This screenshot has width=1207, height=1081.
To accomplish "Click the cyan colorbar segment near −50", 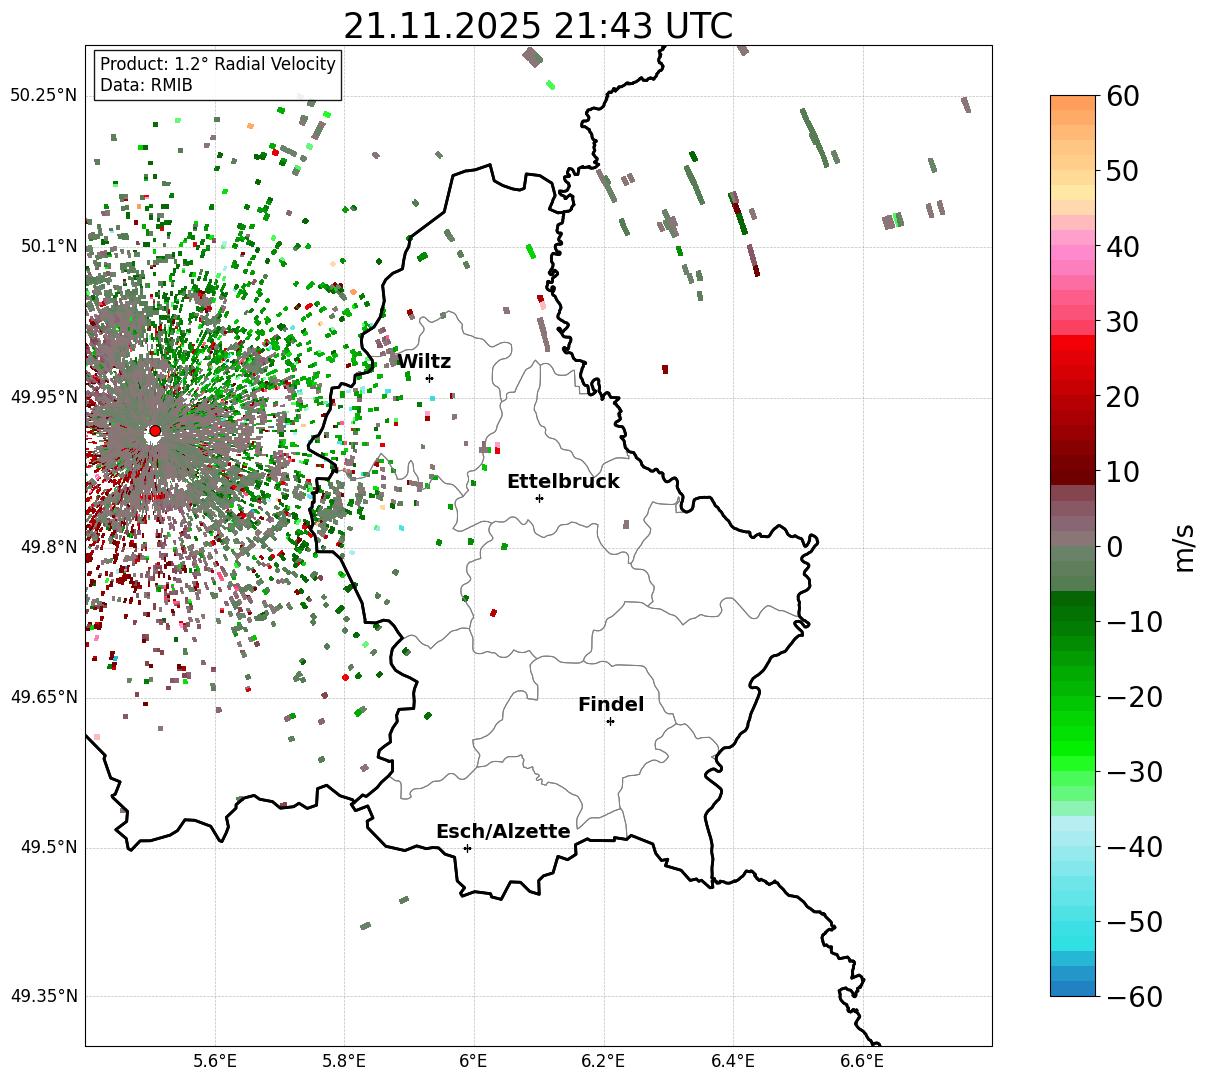I will (x=1073, y=928).
